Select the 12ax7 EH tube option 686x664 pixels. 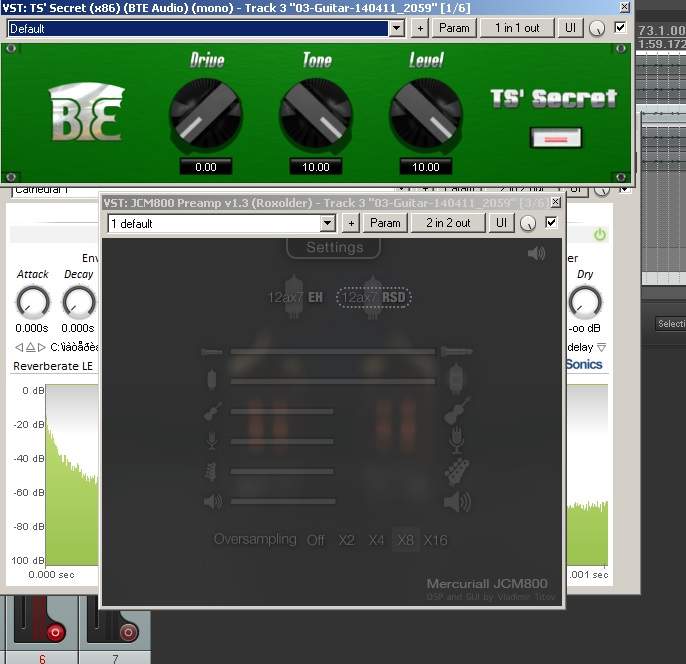(x=295, y=297)
